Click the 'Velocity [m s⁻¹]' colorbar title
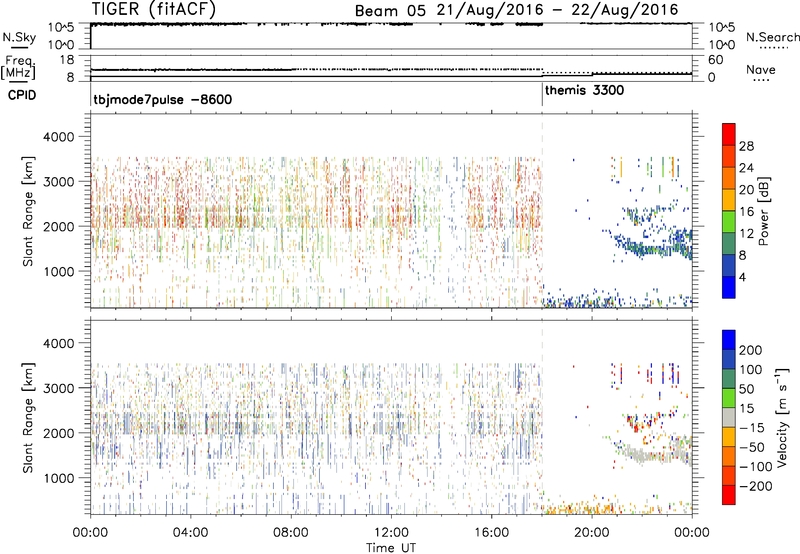 [x=781, y=417]
